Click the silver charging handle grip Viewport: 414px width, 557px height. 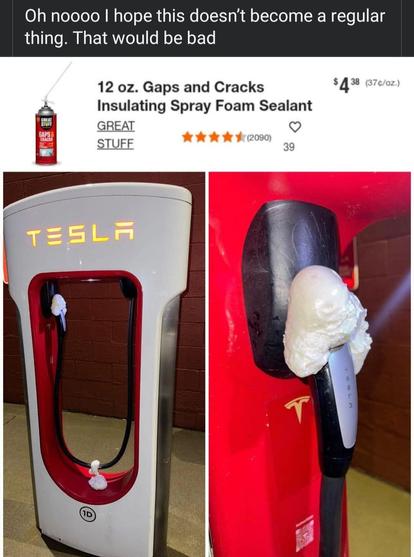point(342,396)
